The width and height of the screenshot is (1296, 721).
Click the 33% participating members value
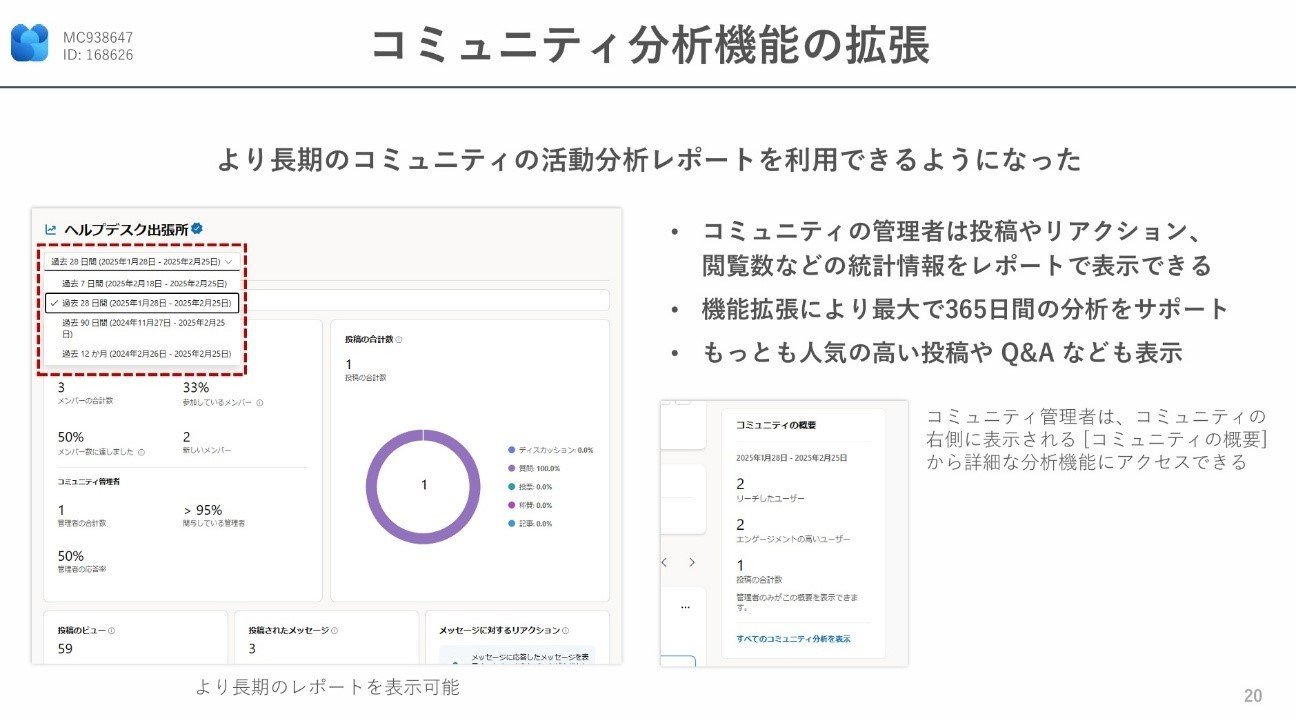(x=196, y=387)
